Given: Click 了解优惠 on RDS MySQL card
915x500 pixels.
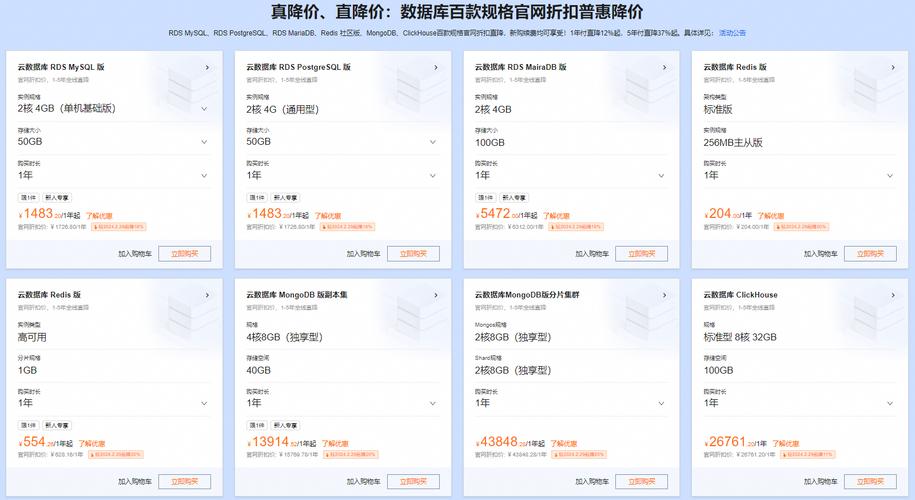Looking at the screenshot, I should [99, 216].
